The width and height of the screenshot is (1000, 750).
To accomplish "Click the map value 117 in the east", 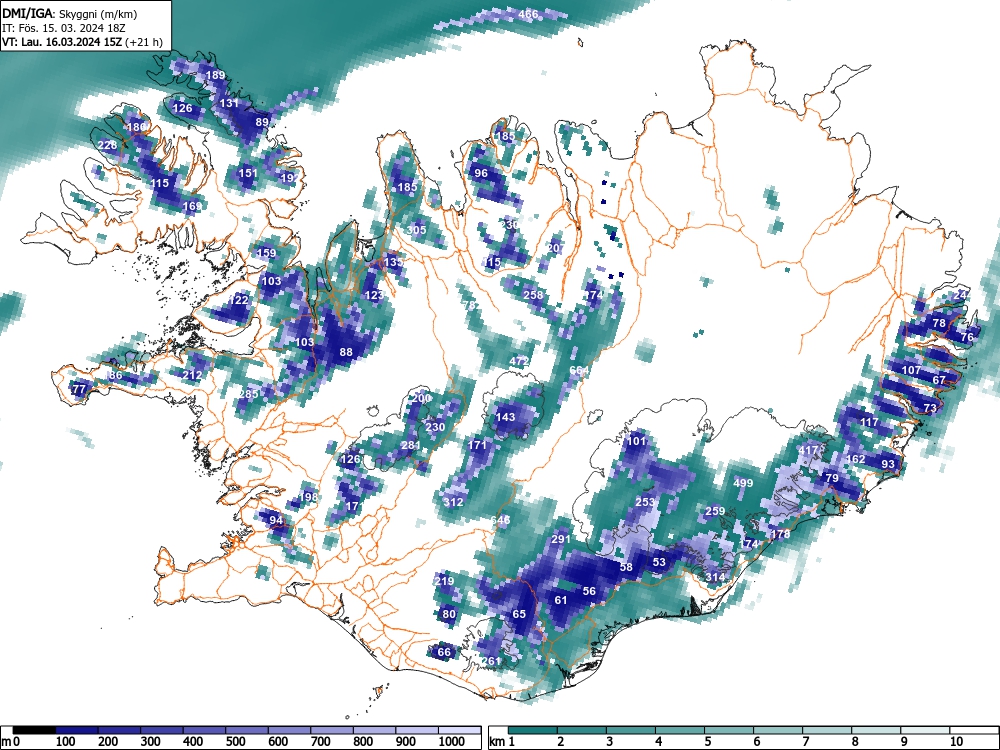I will click(x=869, y=422).
